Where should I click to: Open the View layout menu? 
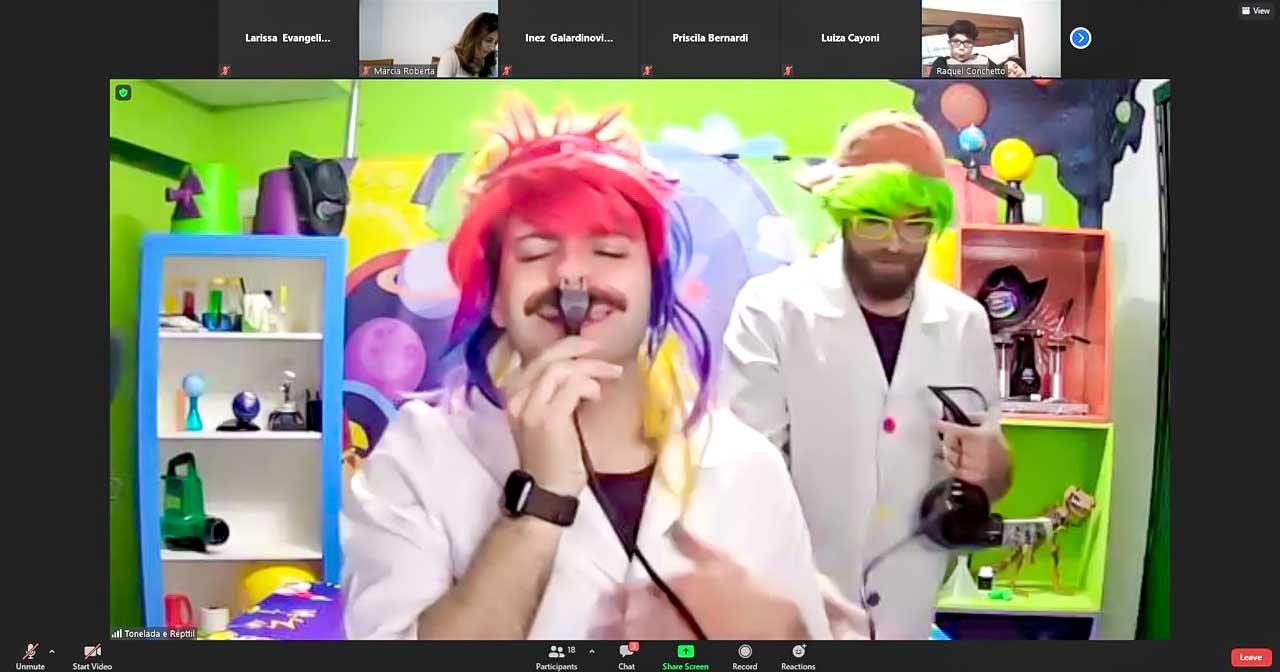(1255, 11)
